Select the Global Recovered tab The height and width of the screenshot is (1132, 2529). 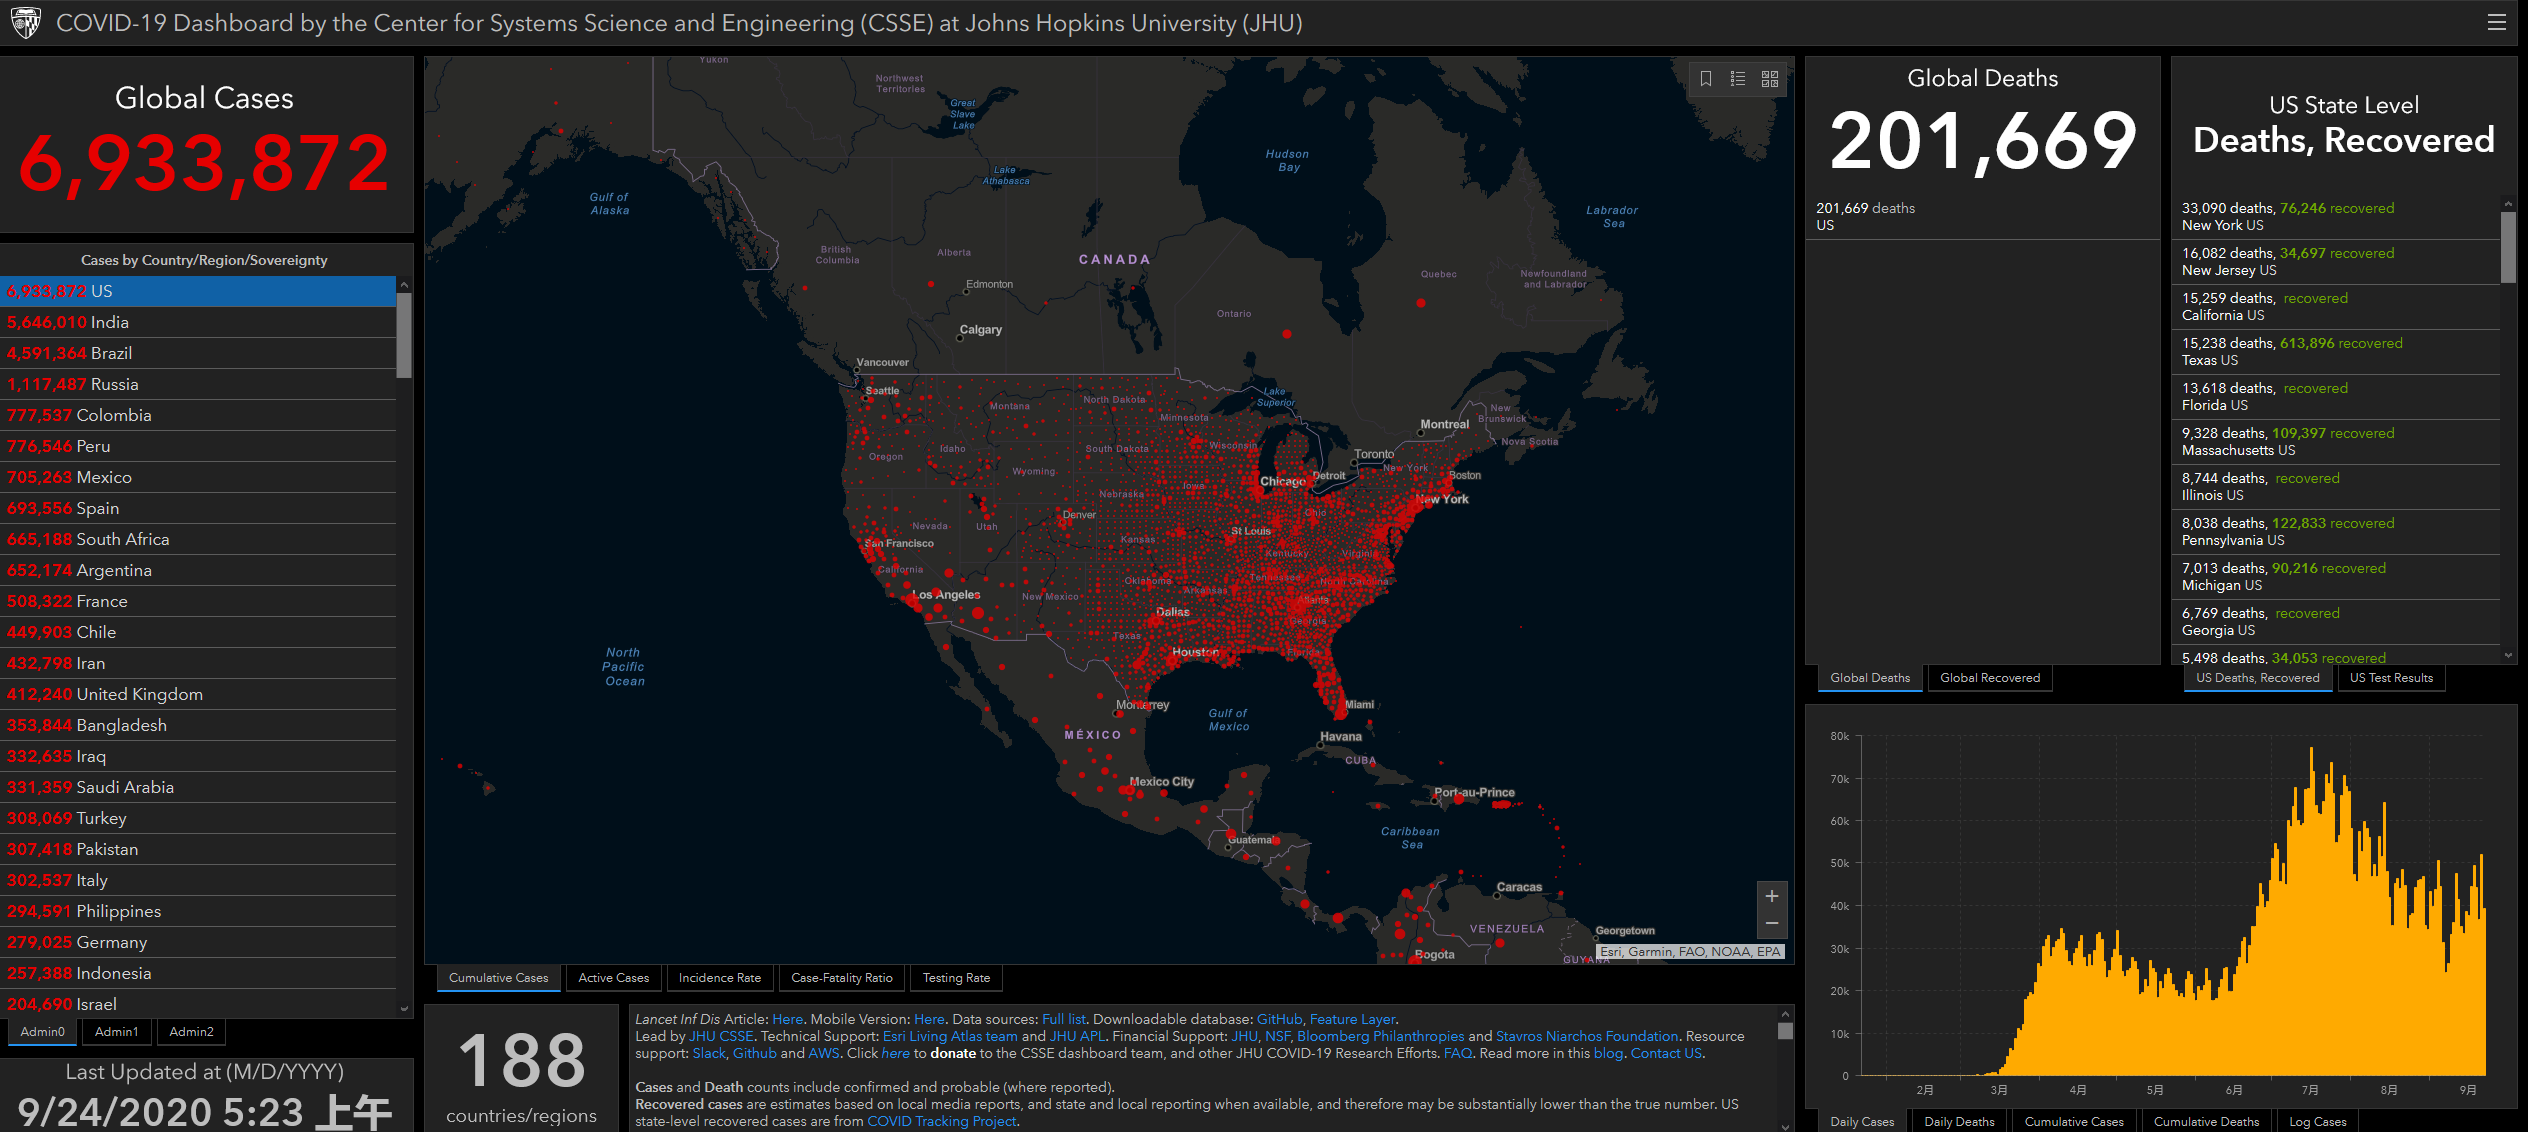click(x=1989, y=678)
